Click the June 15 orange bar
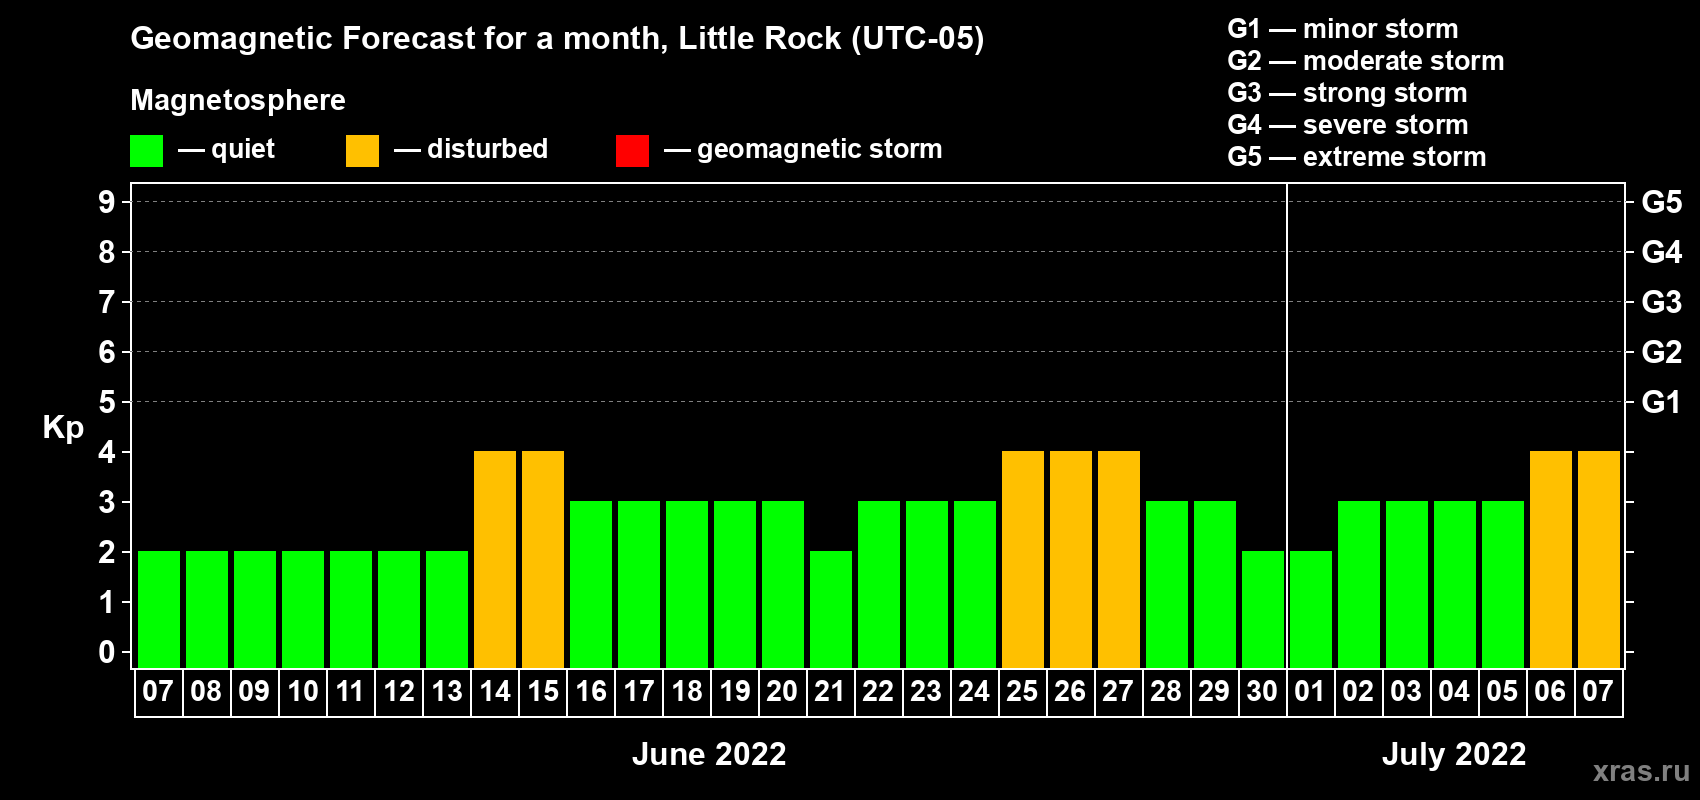1700x800 pixels. (x=543, y=559)
